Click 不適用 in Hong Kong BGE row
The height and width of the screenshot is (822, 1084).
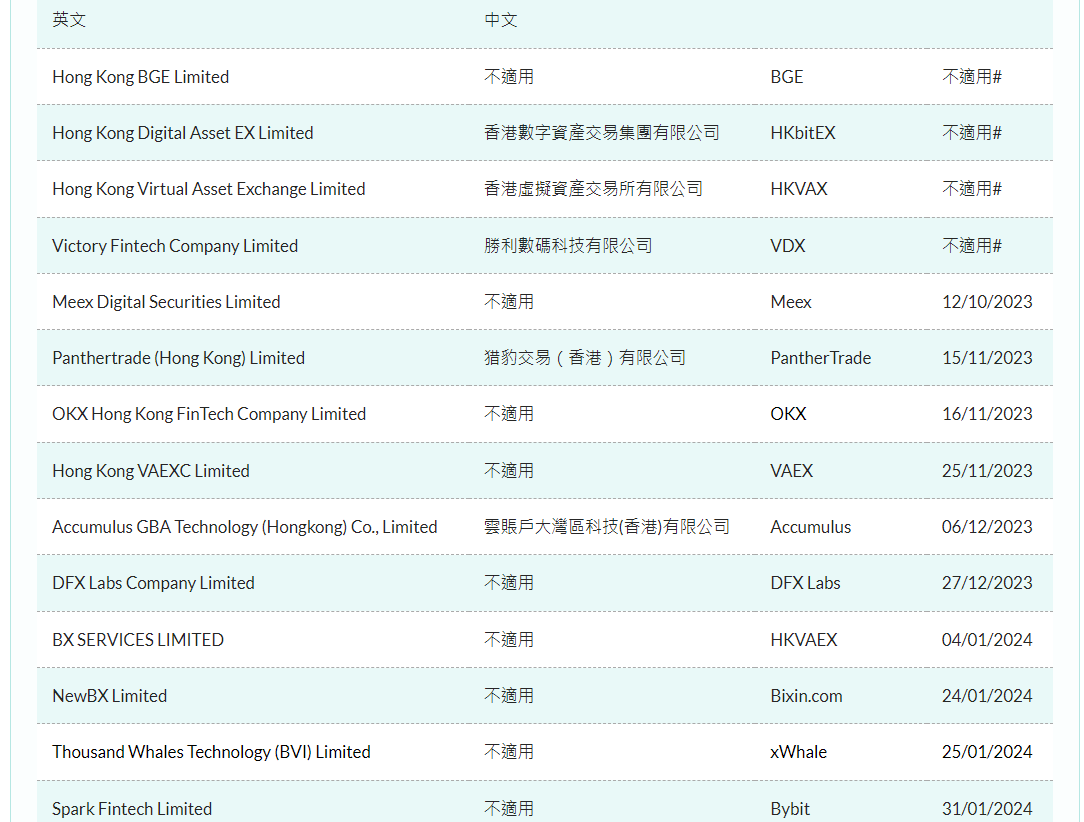click(x=509, y=77)
